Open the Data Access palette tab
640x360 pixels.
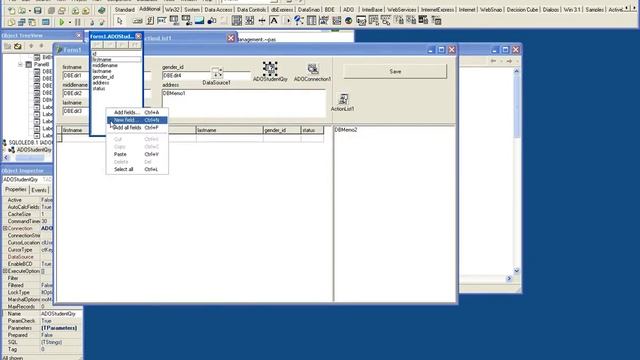tap(218, 9)
